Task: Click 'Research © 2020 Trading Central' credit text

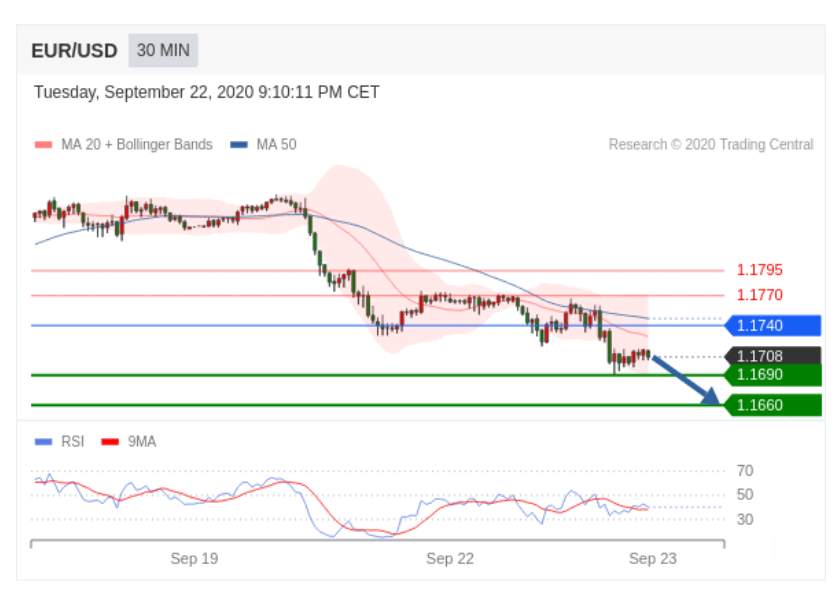Action: (x=711, y=145)
